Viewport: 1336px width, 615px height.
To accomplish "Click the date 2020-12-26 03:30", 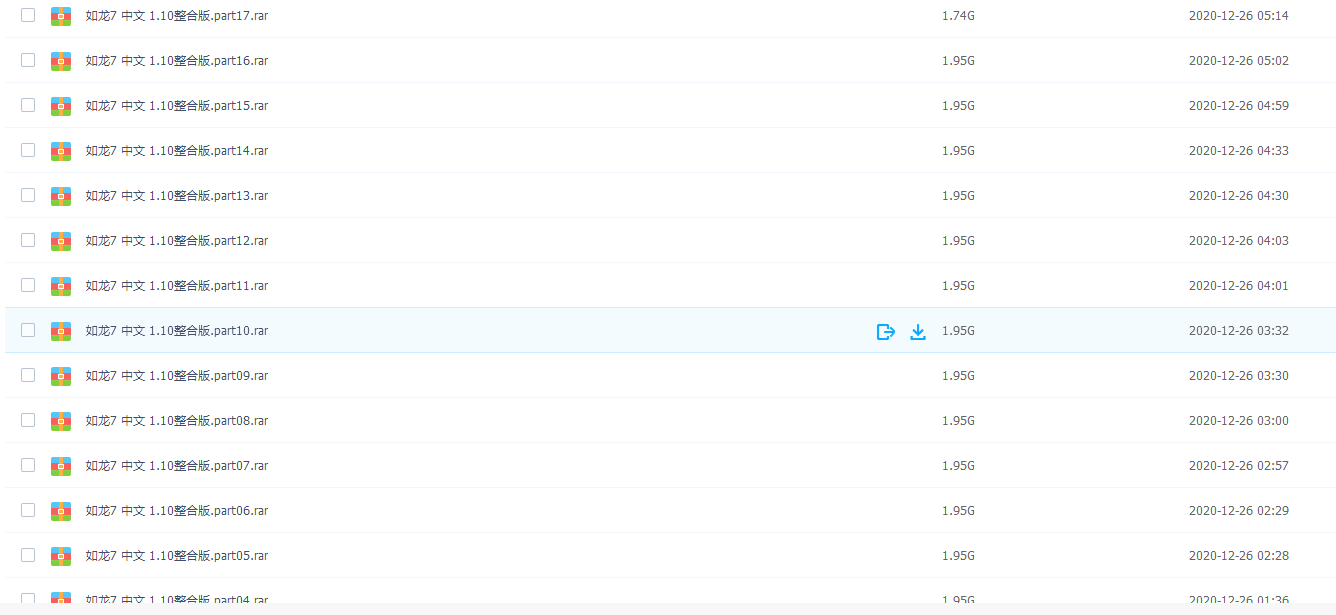I will tap(1238, 376).
